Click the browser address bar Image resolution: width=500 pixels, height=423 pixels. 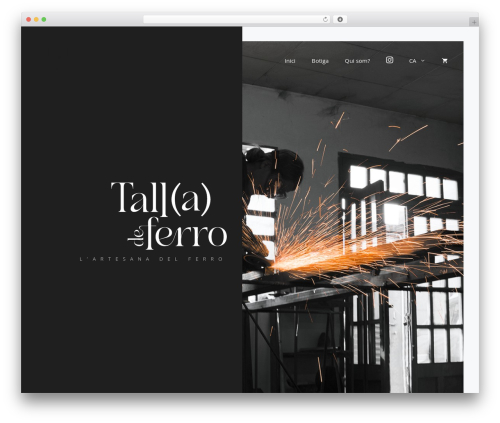237,19
